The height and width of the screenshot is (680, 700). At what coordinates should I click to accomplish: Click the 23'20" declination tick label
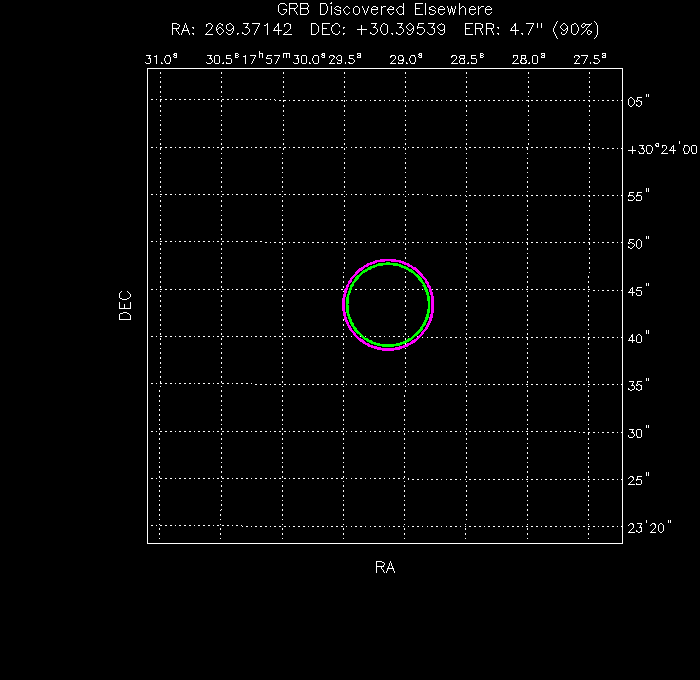click(x=649, y=527)
